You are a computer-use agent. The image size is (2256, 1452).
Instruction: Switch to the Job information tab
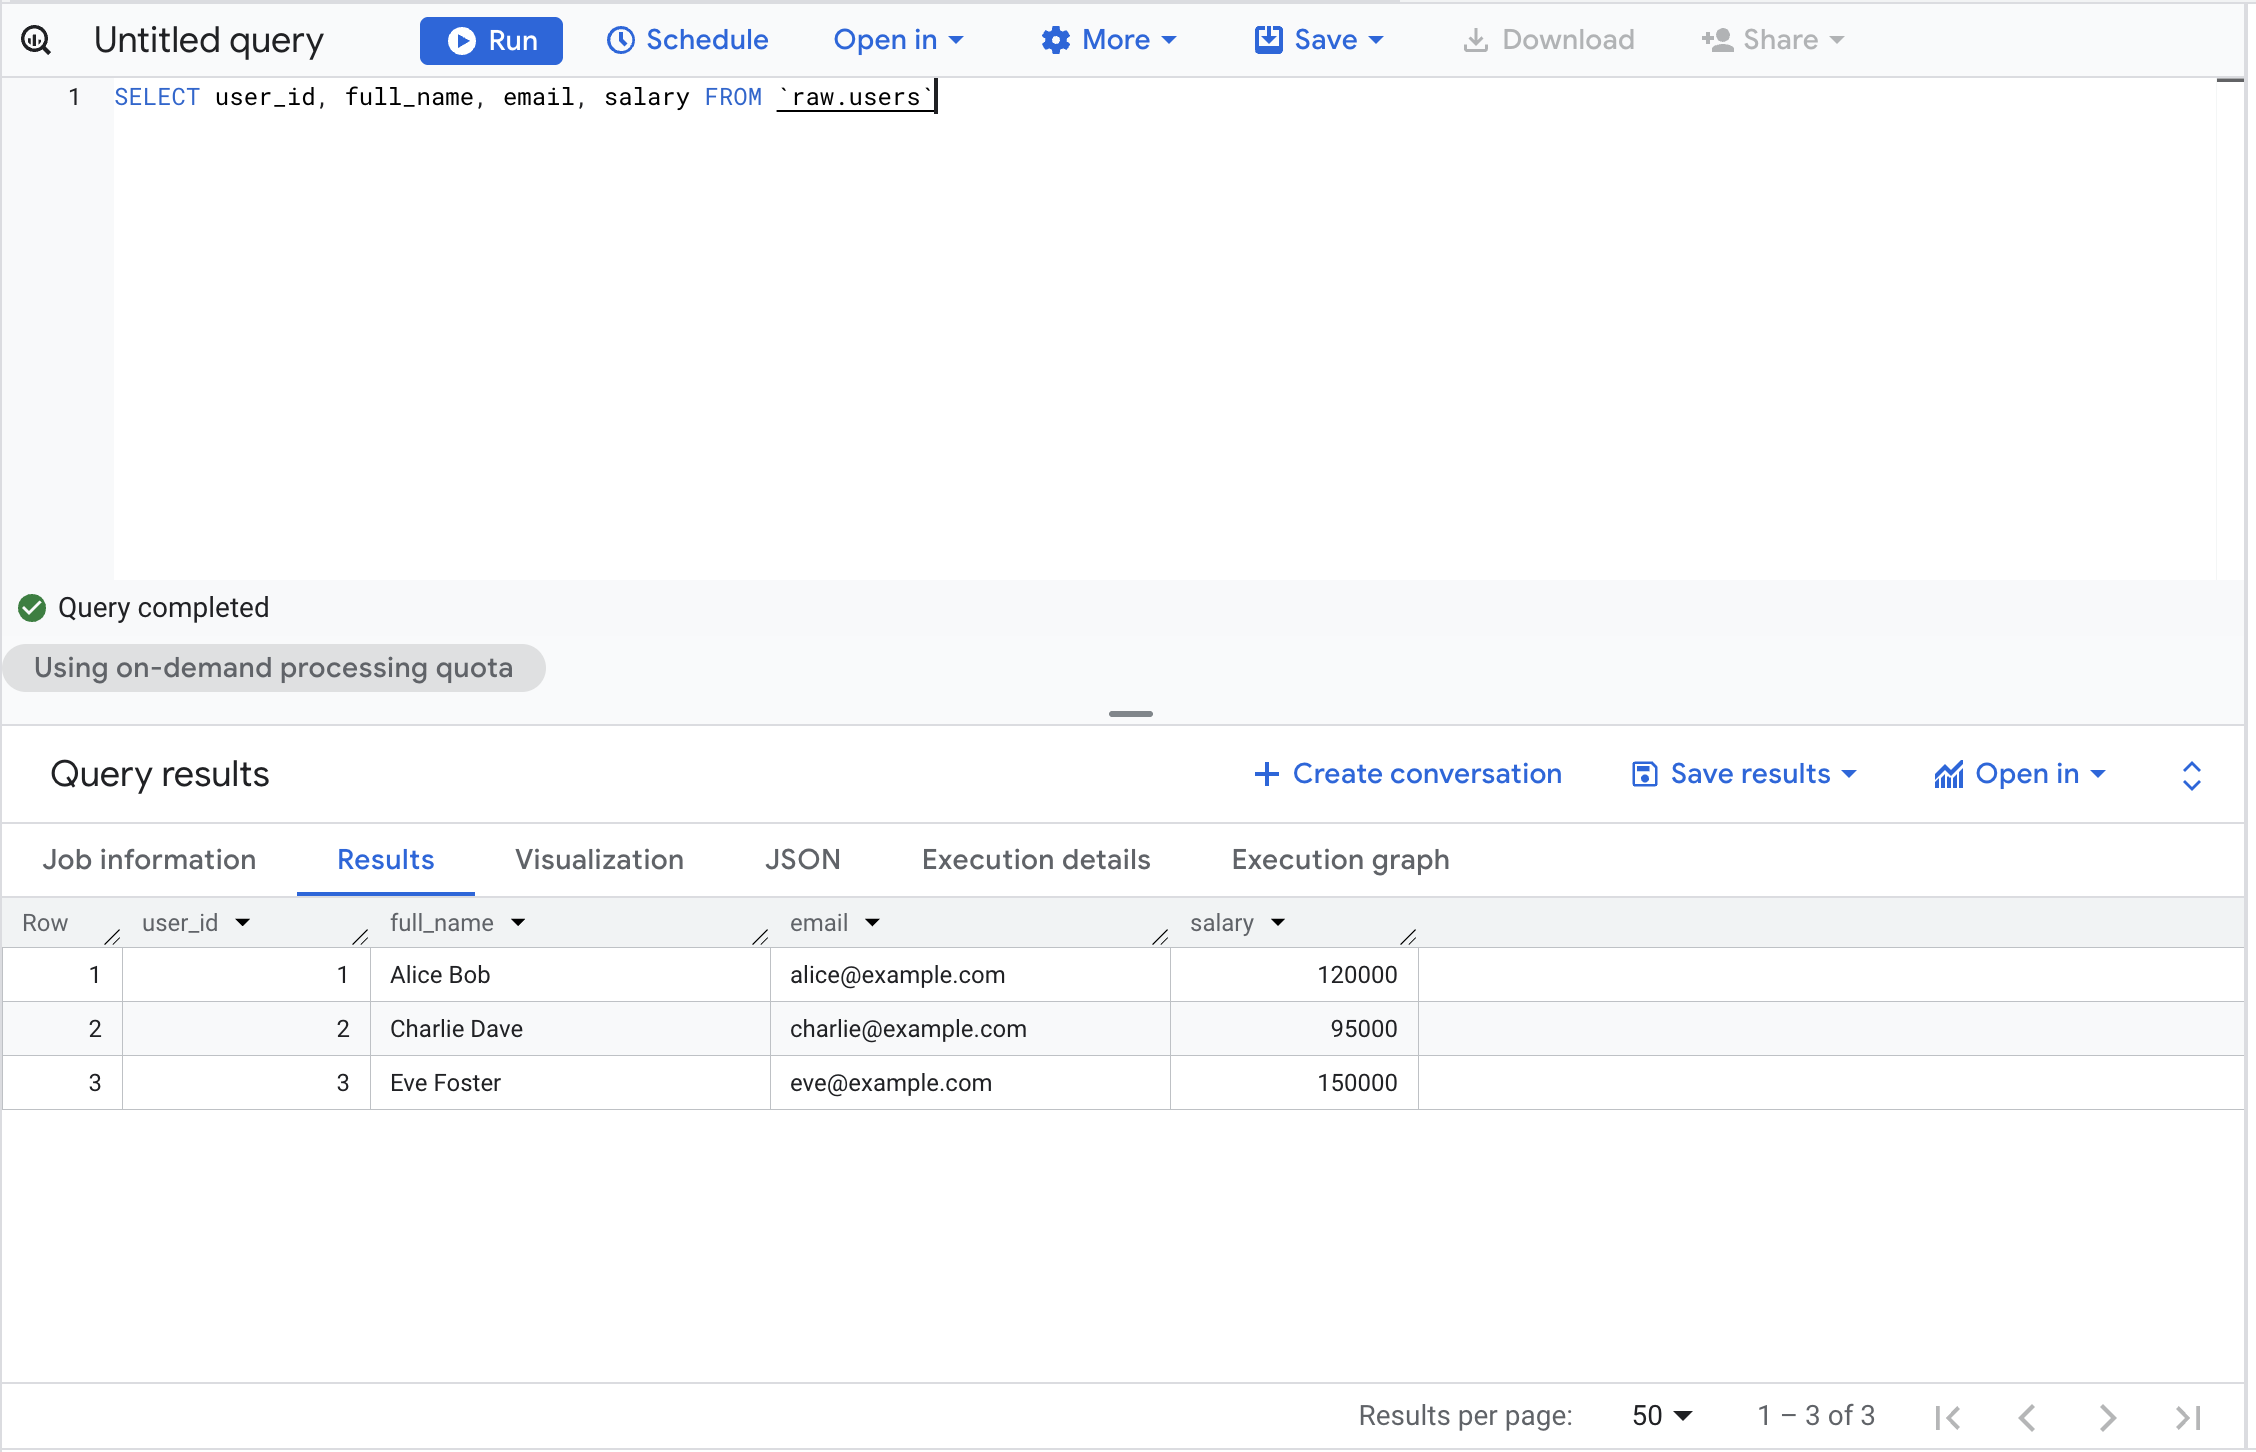pyautogui.click(x=149, y=860)
